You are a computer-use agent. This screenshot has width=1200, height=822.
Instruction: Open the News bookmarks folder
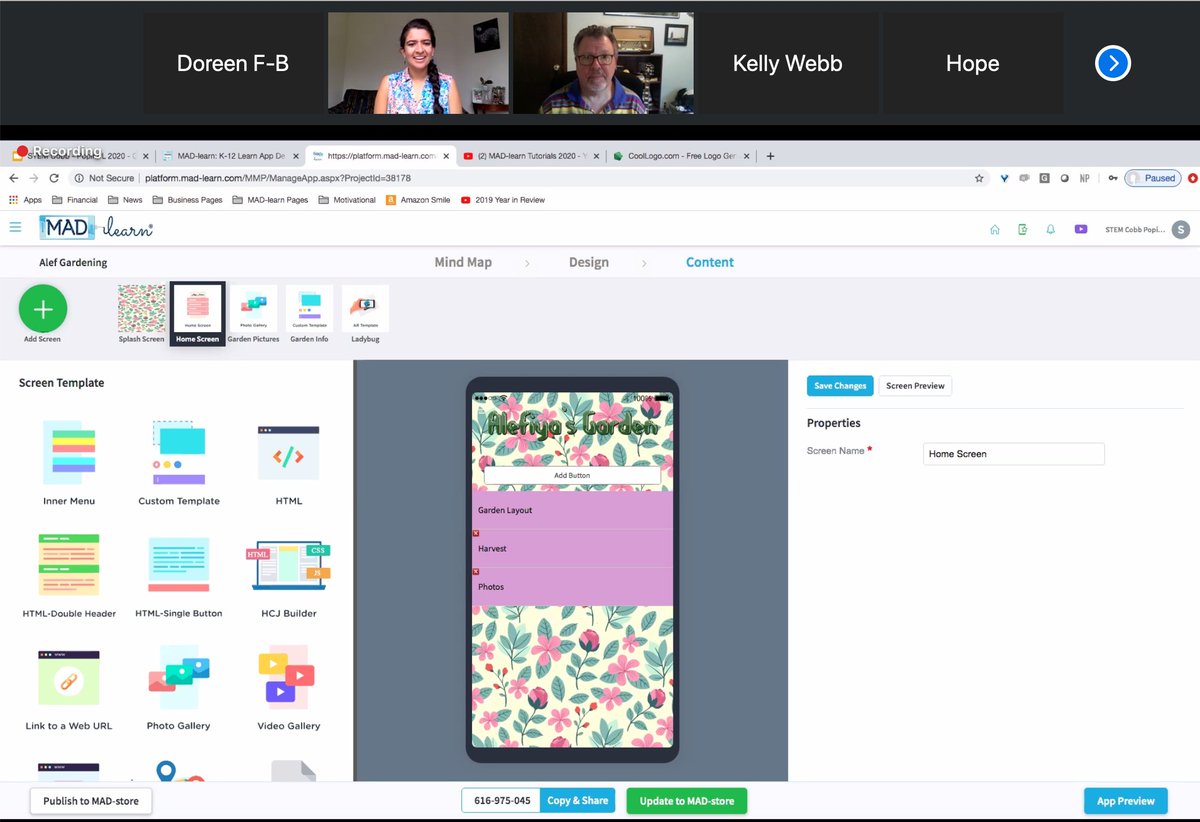[125, 200]
